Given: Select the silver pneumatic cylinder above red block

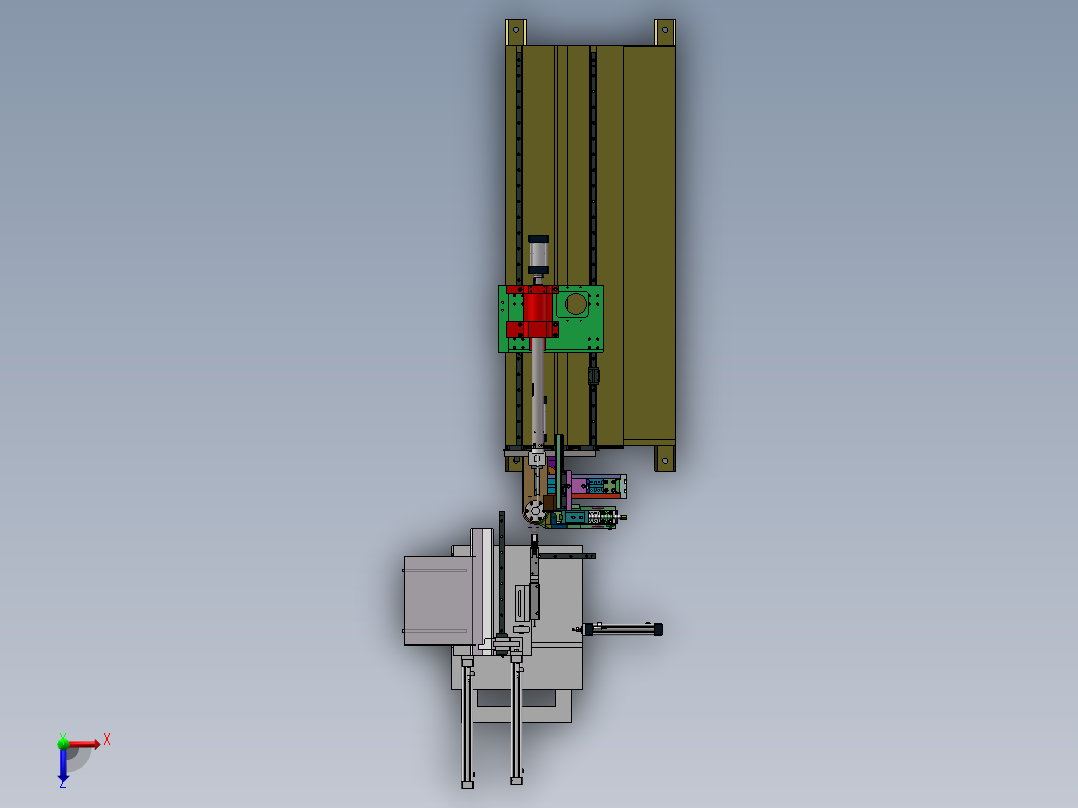Looking at the screenshot, I should [538, 256].
